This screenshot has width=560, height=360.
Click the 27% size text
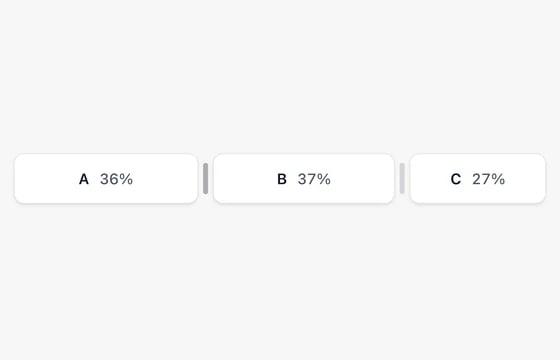489,179
